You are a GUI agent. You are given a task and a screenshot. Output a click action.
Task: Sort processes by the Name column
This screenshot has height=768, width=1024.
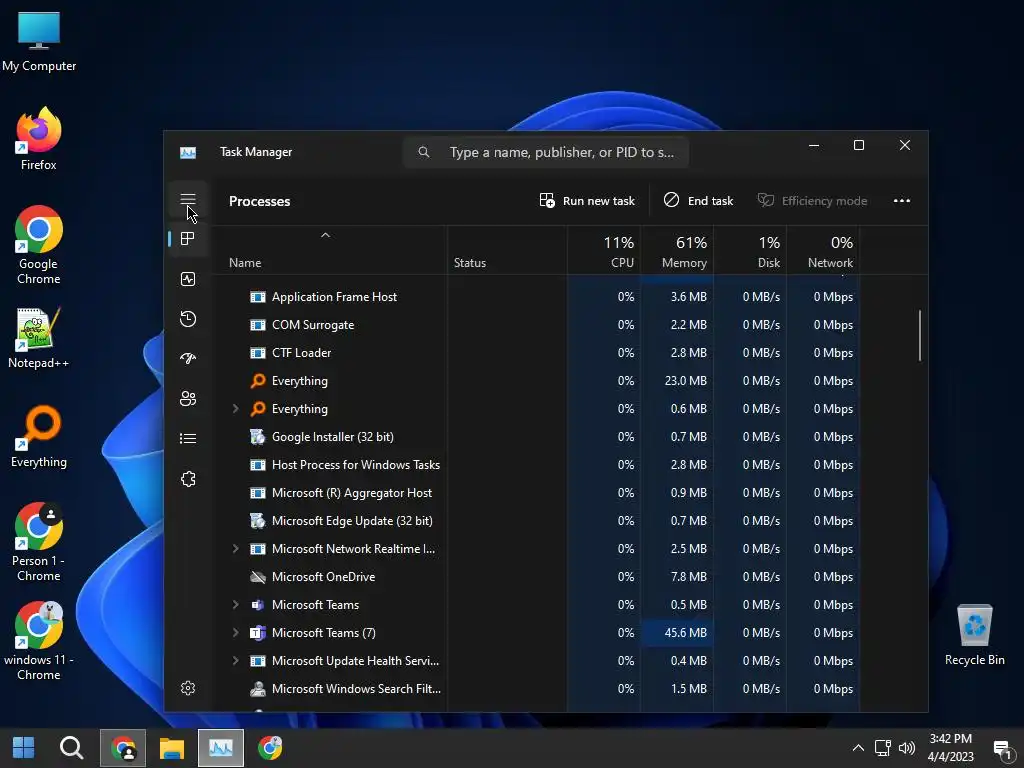coord(330,251)
